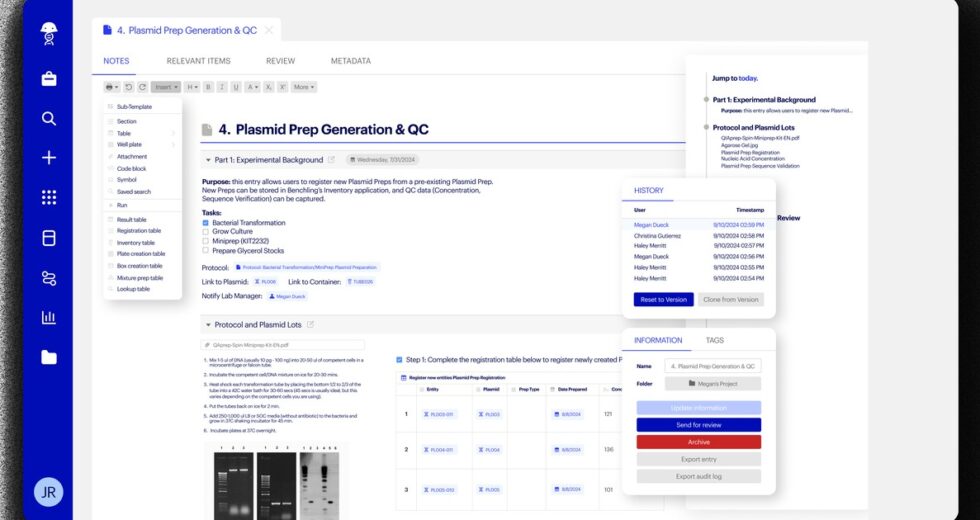The height and width of the screenshot is (520, 980).
Task: Open search from the magnifier sidebar icon
Action: [49, 119]
